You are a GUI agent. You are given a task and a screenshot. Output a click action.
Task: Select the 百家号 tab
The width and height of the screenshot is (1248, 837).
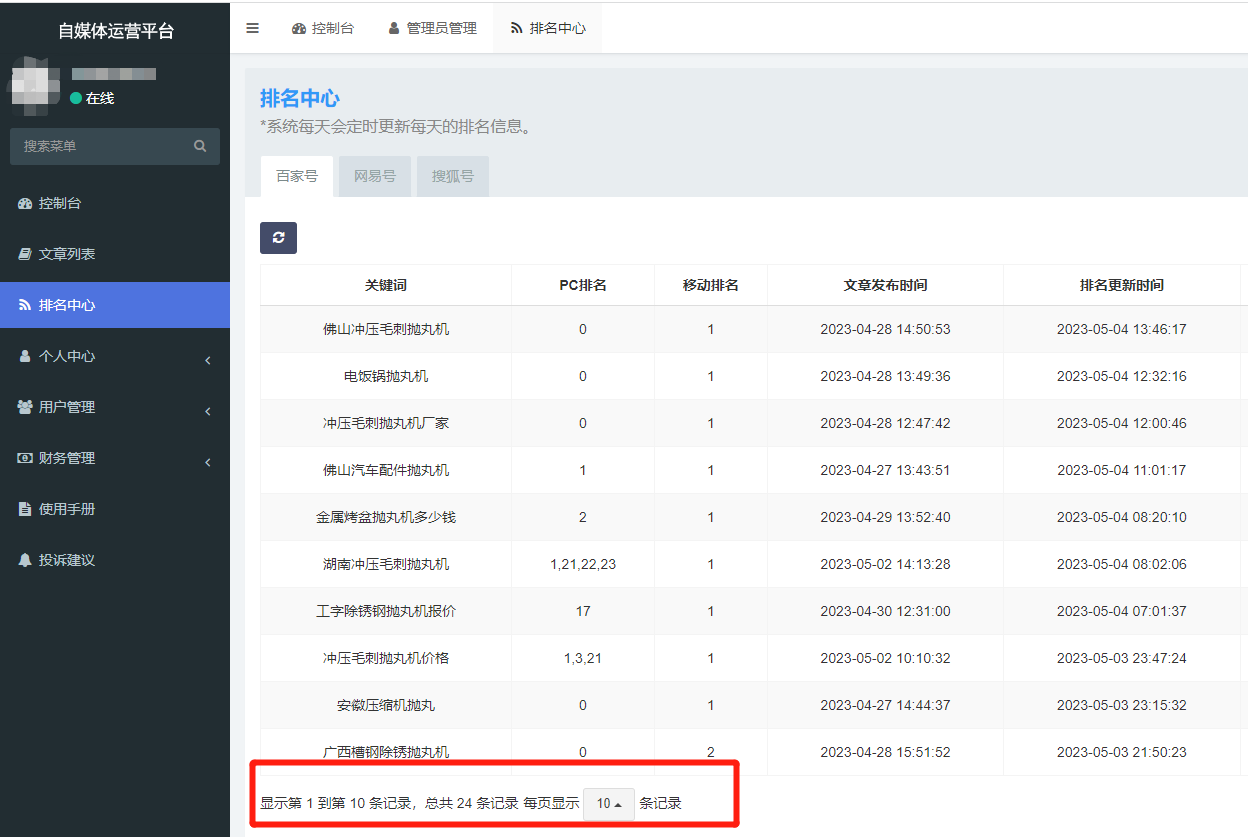(x=297, y=176)
